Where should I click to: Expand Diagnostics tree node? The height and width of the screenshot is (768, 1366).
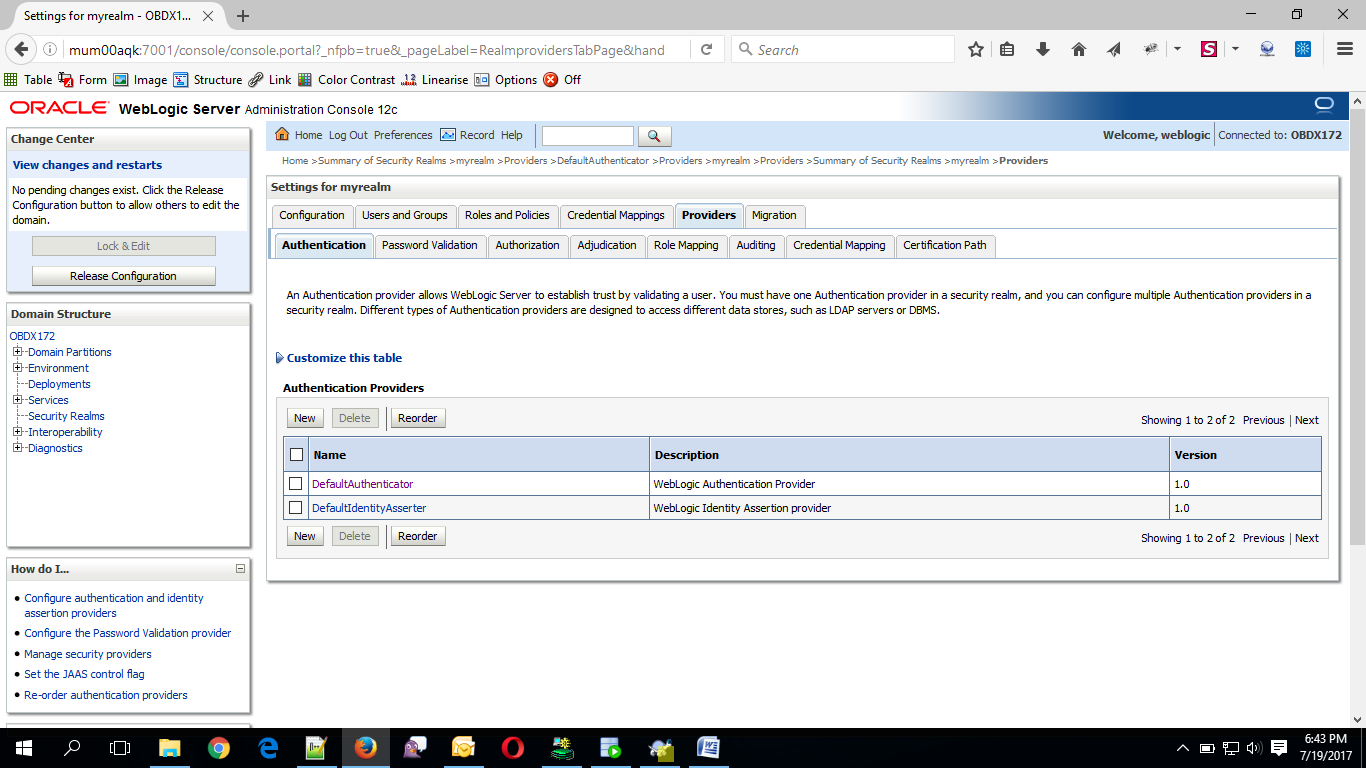click(17, 448)
